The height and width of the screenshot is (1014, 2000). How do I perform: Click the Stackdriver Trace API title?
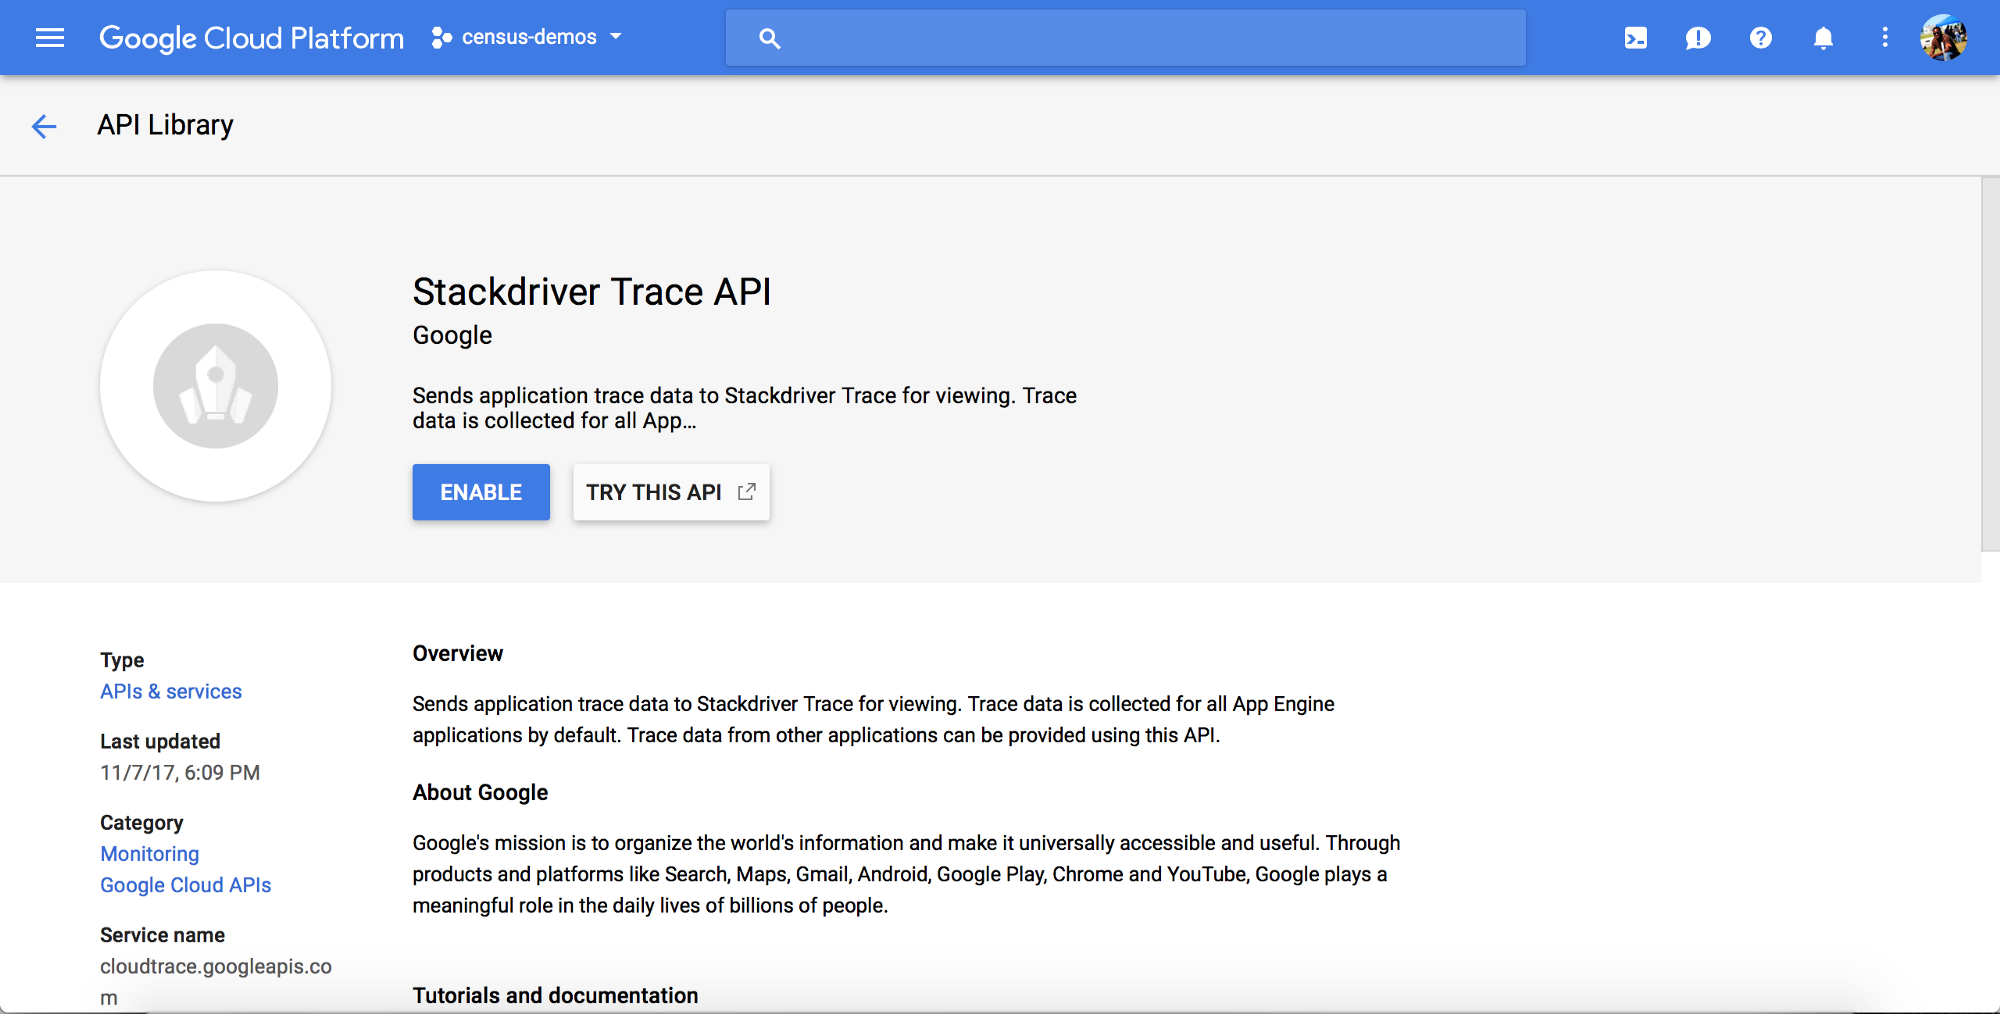[592, 292]
